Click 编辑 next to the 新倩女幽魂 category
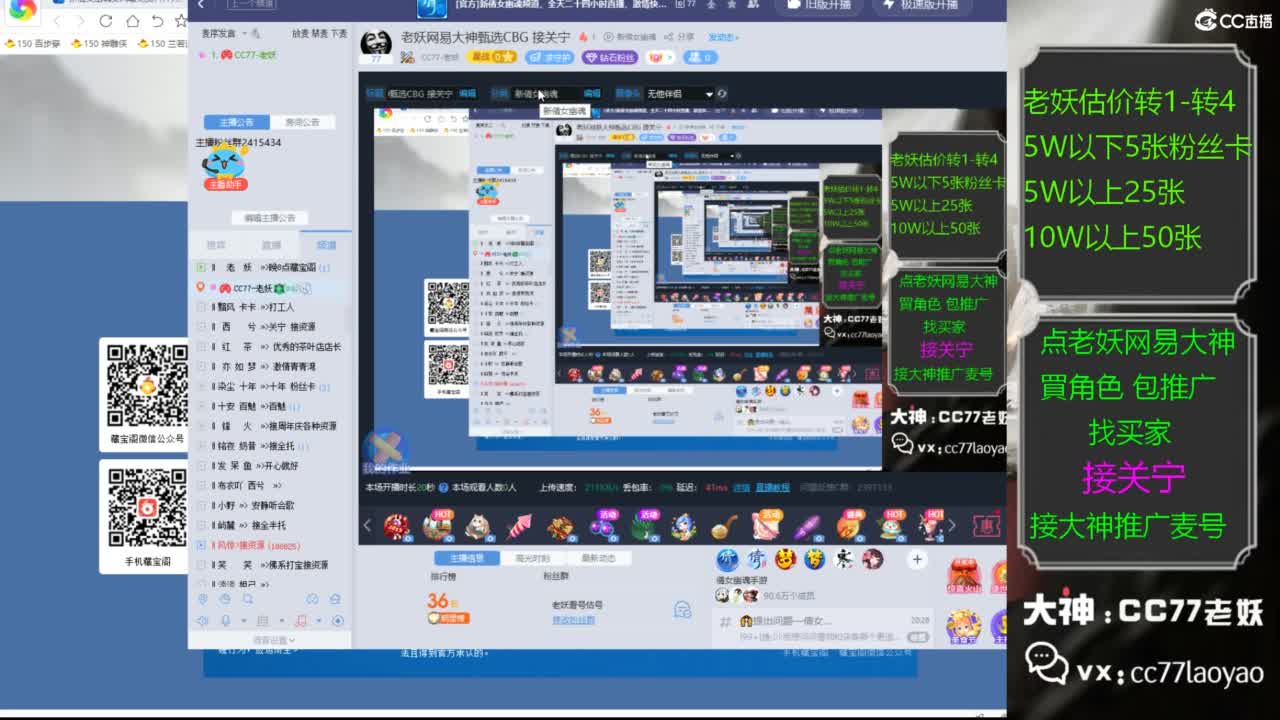The image size is (1280, 720). pyautogui.click(x=592, y=93)
